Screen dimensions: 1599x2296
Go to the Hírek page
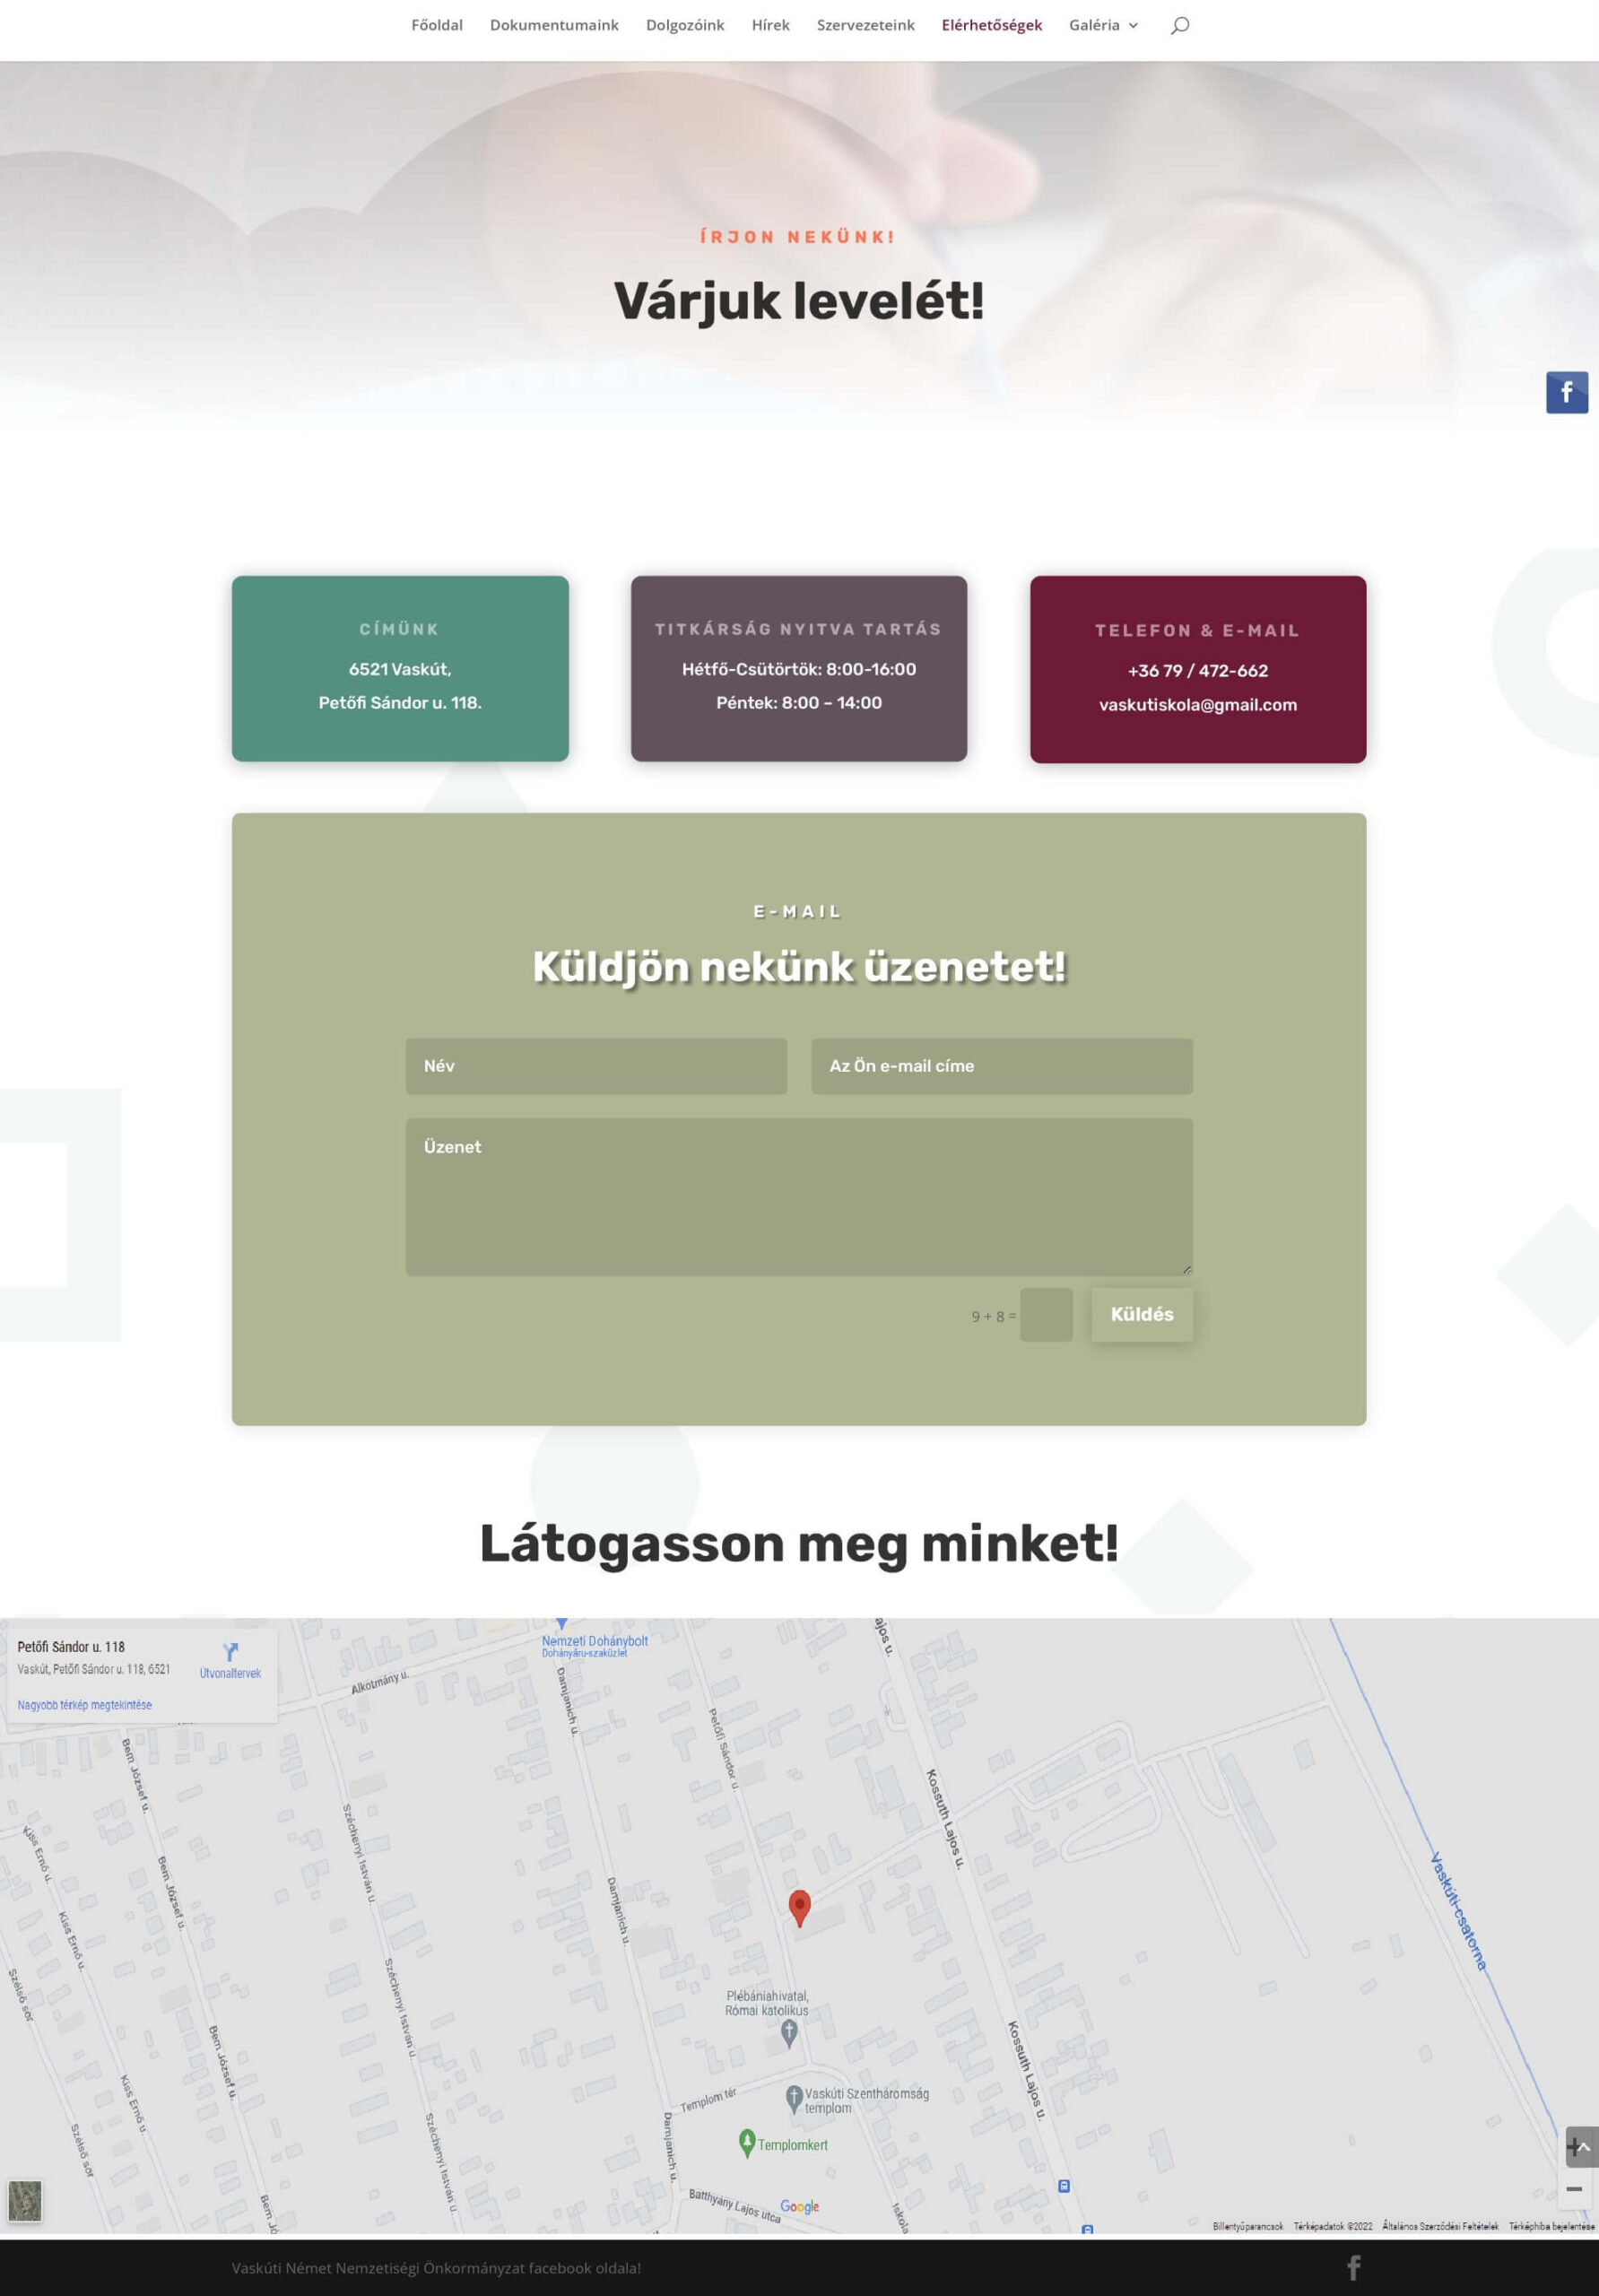pyautogui.click(x=770, y=25)
